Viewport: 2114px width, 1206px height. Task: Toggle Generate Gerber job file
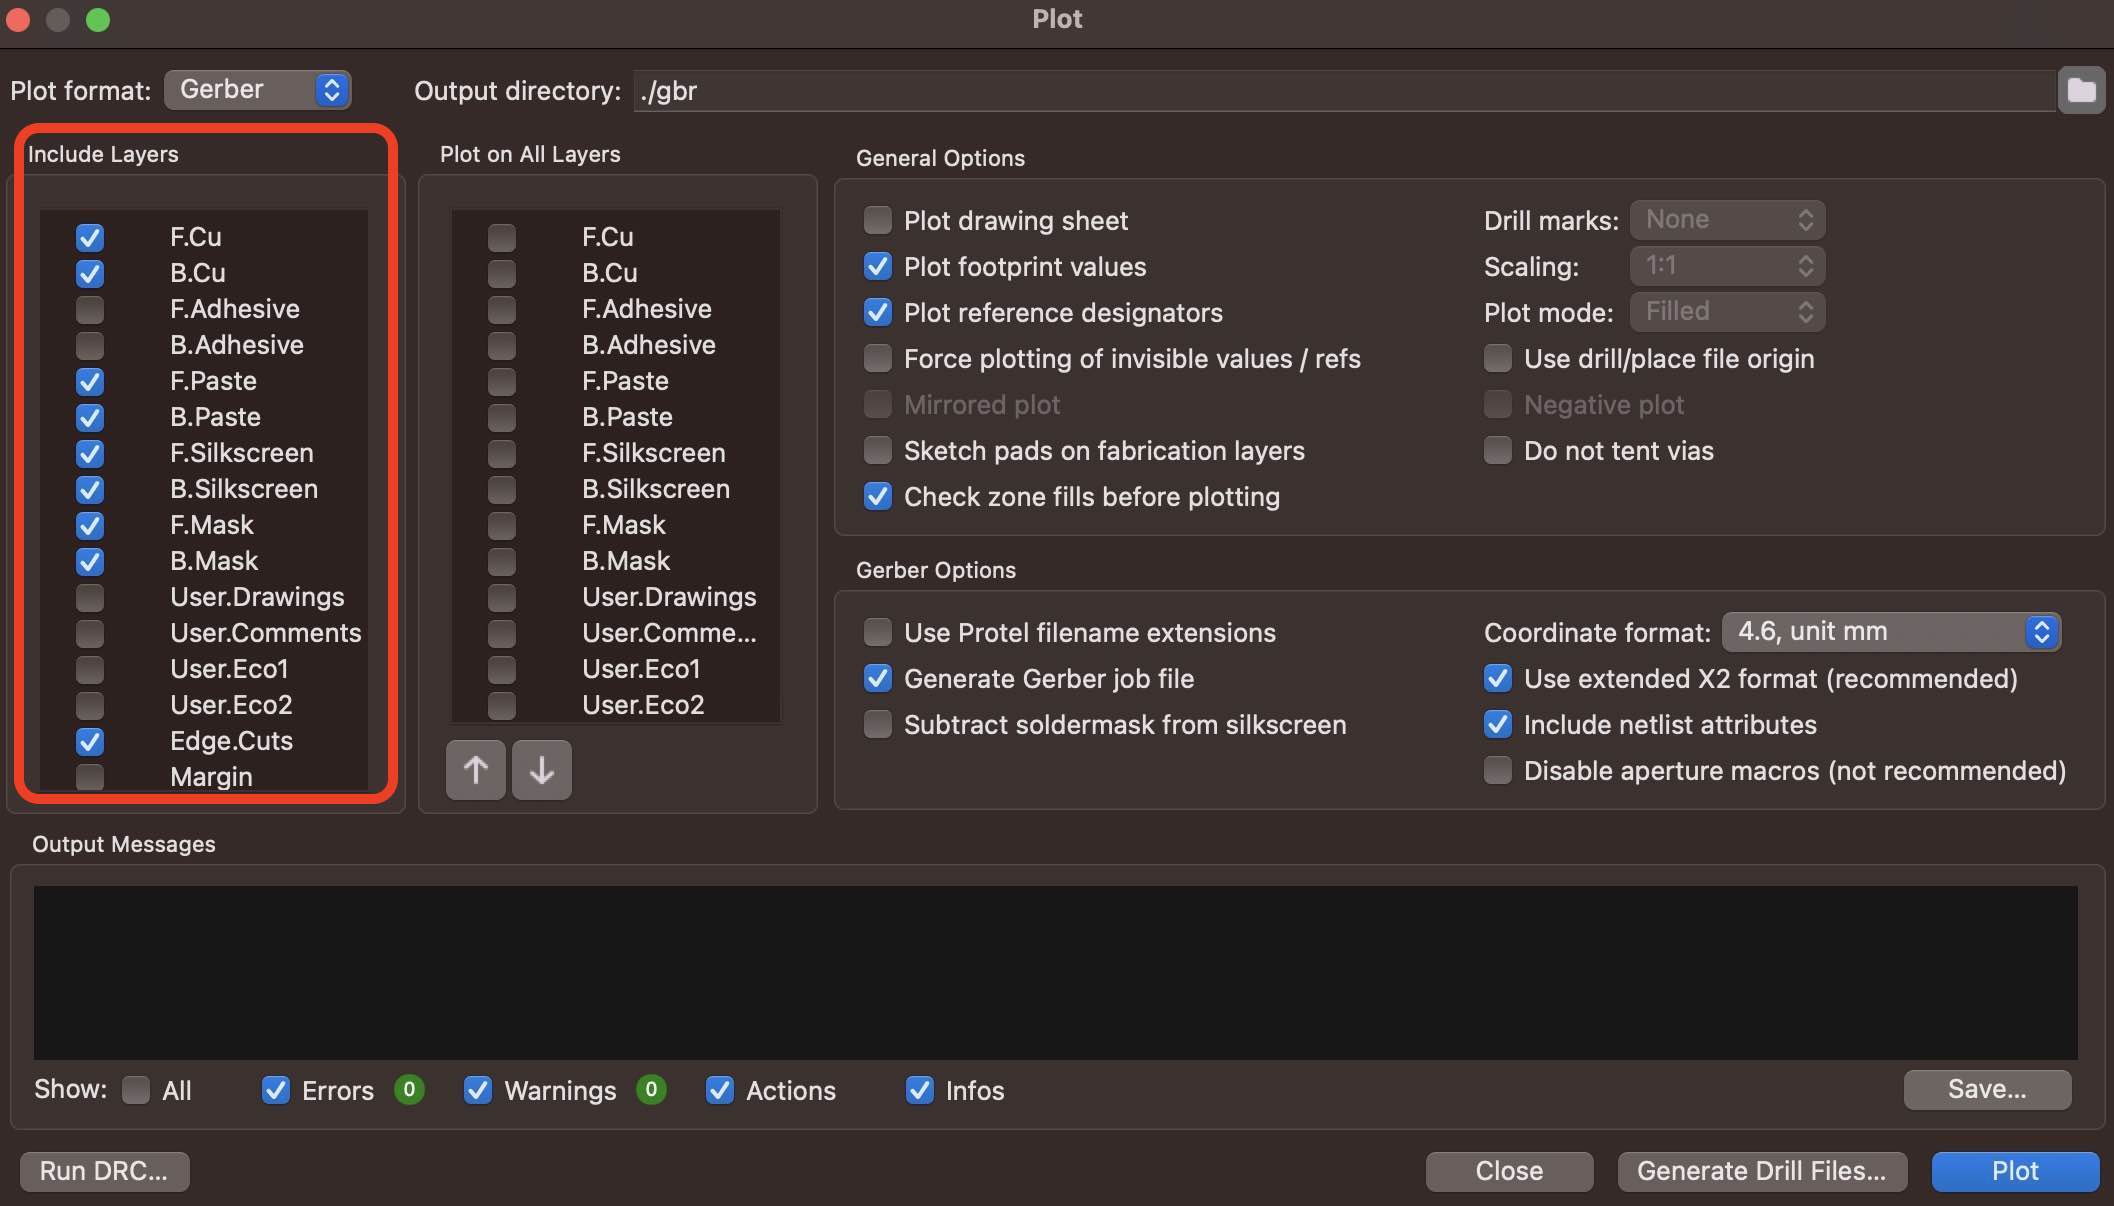[878, 678]
